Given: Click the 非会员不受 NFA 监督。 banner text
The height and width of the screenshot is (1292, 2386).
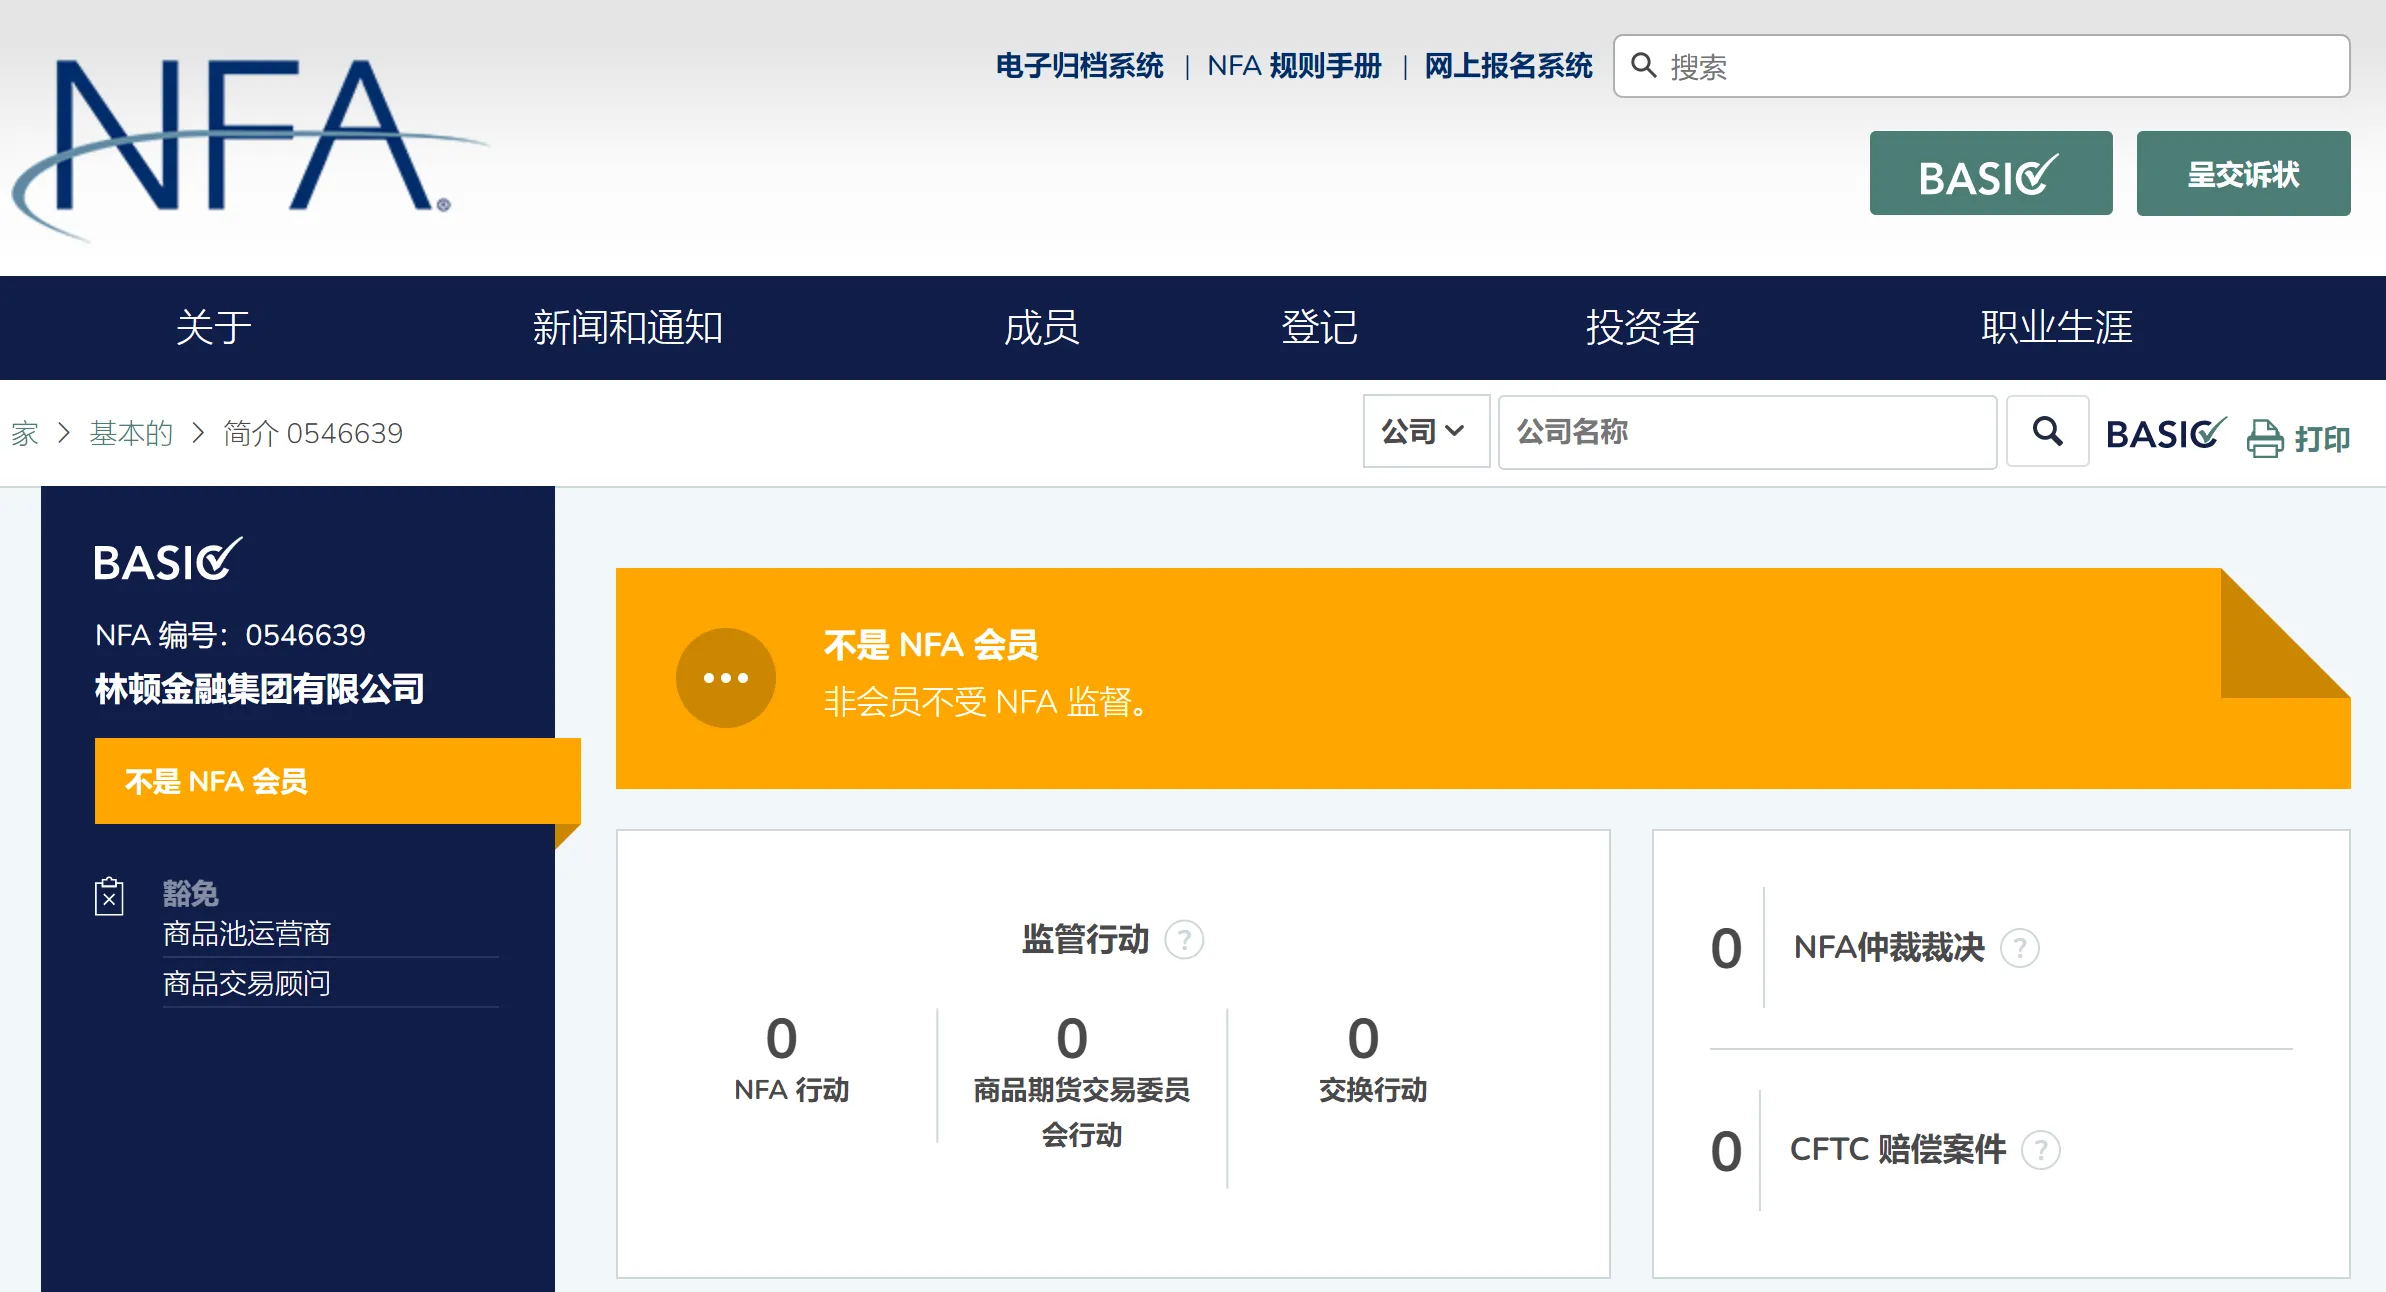Looking at the screenshot, I should pyautogui.click(x=987, y=701).
